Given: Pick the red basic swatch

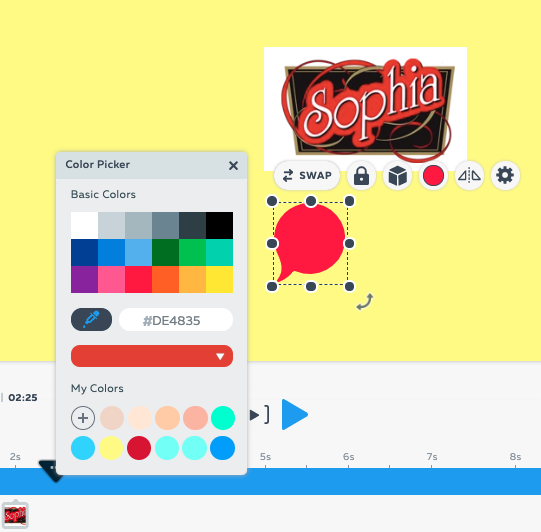Looking at the screenshot, I should pos(138,279).
